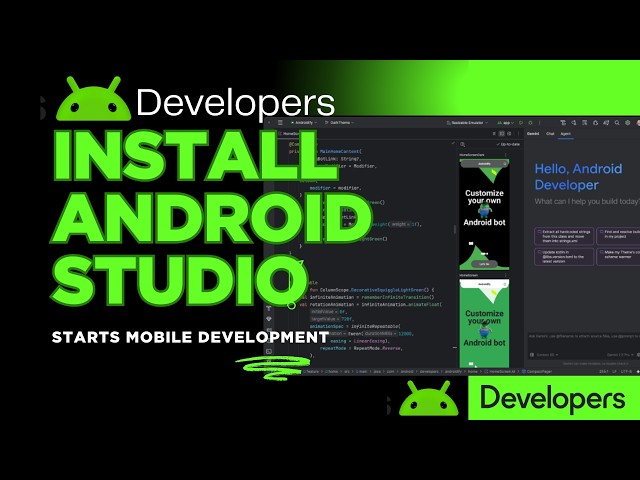Screen dimensions: 640x480
Task: Select the Extract all hardcoded strings suggestion
Action: pyautogui.click(x=564, y=236)
